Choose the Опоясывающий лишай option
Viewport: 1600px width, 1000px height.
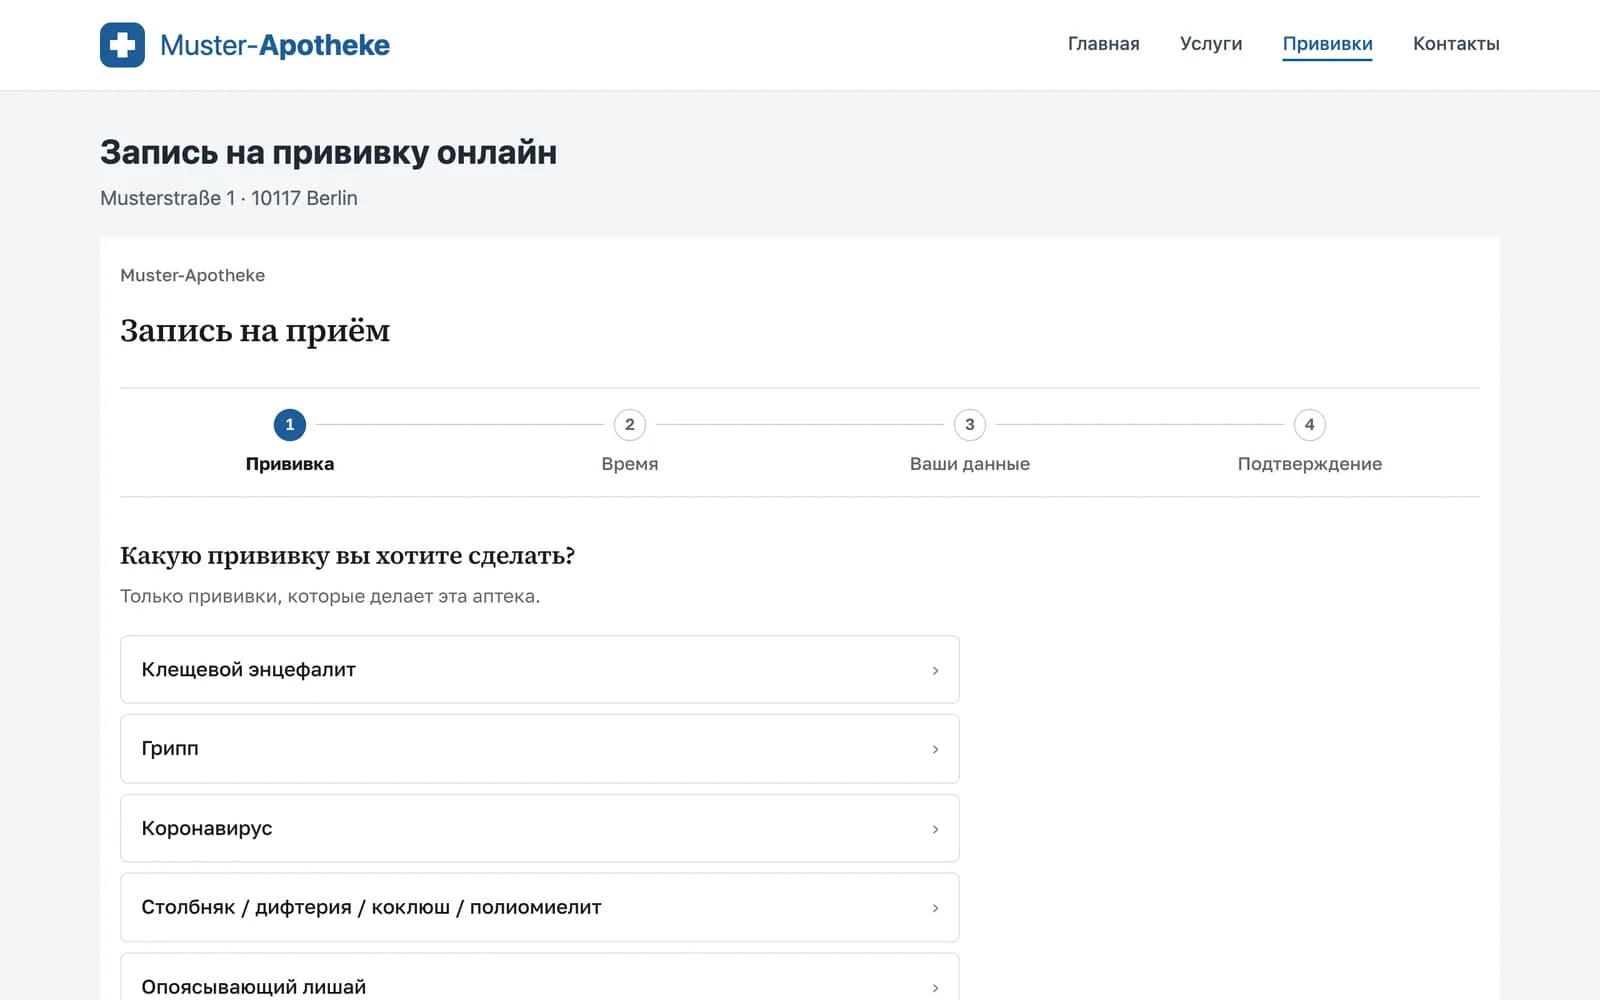click(x=540, y=977)
